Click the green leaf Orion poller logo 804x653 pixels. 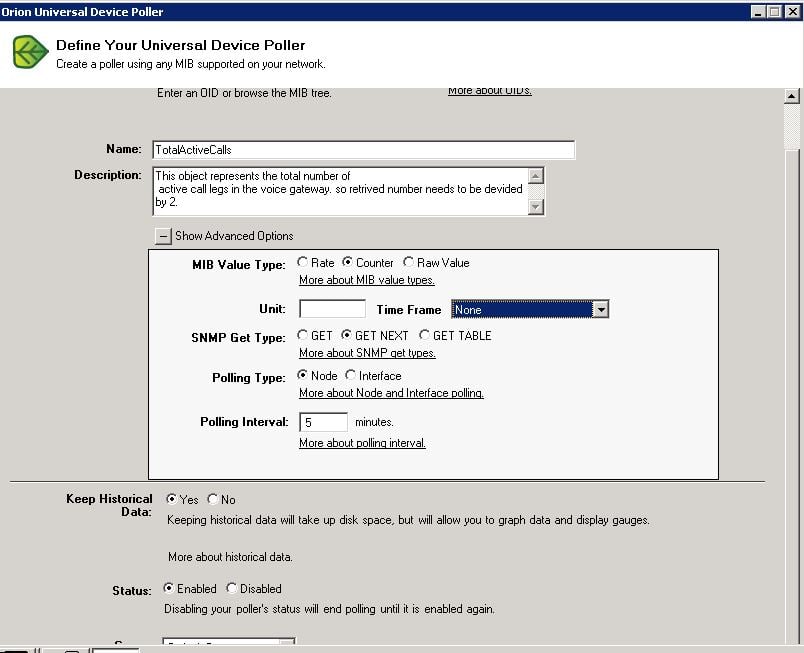click(x=30, y=52)
